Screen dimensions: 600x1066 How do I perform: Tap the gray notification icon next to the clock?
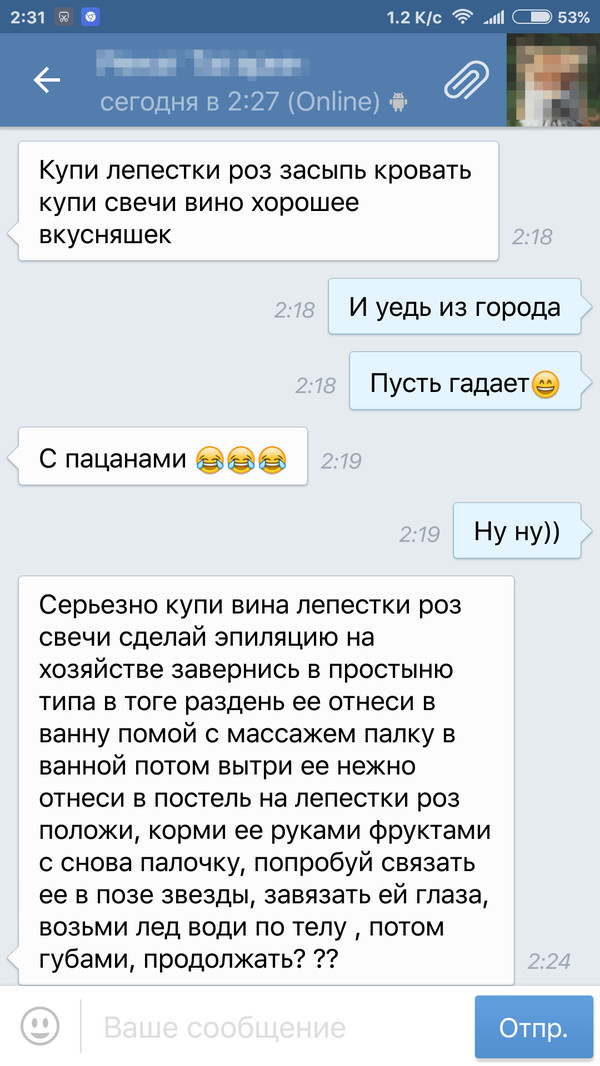point(64,17)
